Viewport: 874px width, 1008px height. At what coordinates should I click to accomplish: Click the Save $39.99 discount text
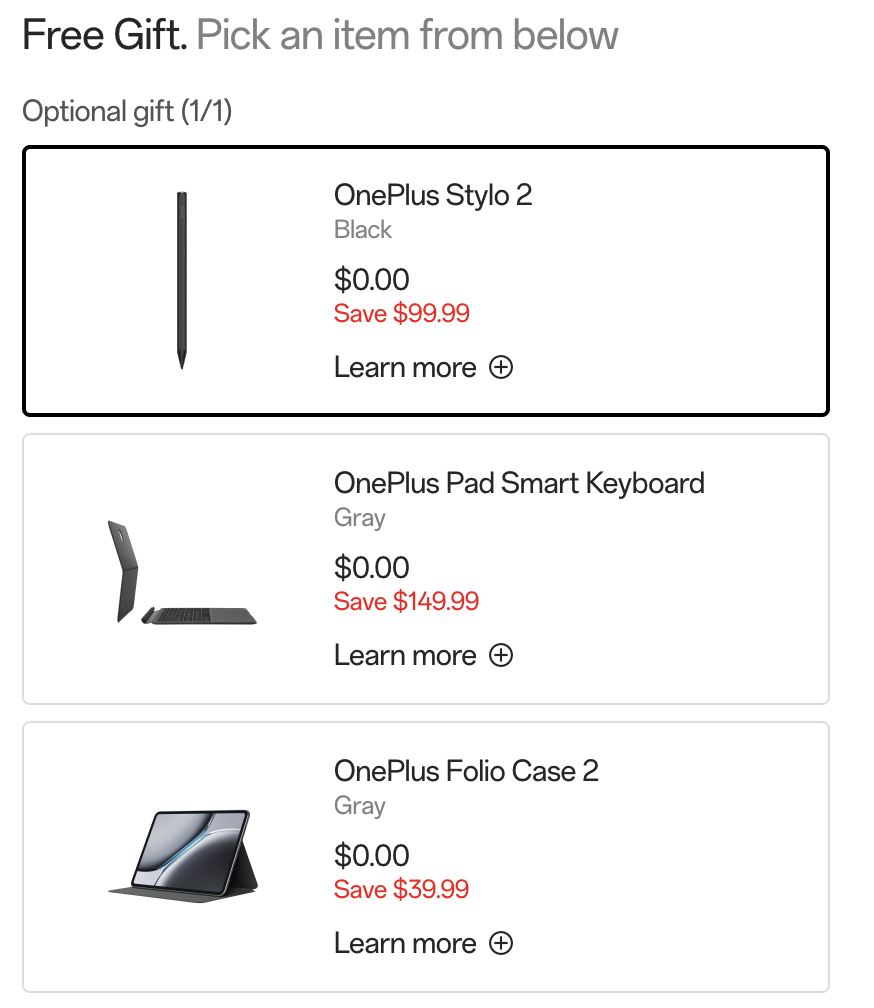coord(402,889)
